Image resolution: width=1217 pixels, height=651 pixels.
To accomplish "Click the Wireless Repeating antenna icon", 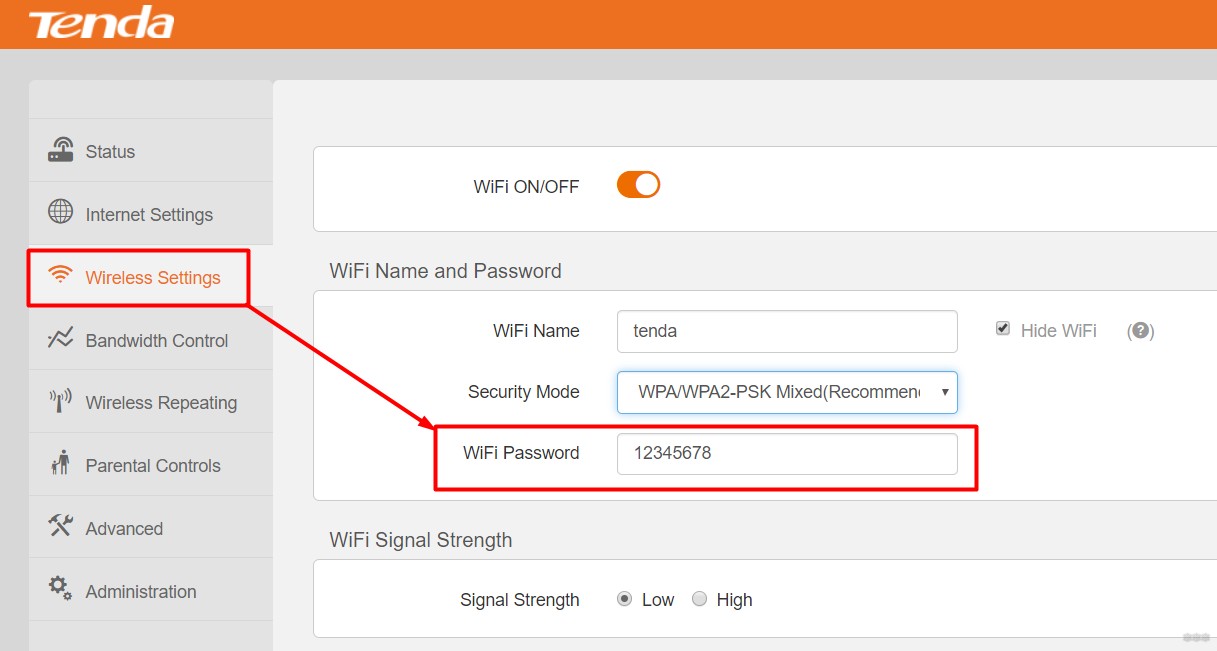I will coord(61,401).
